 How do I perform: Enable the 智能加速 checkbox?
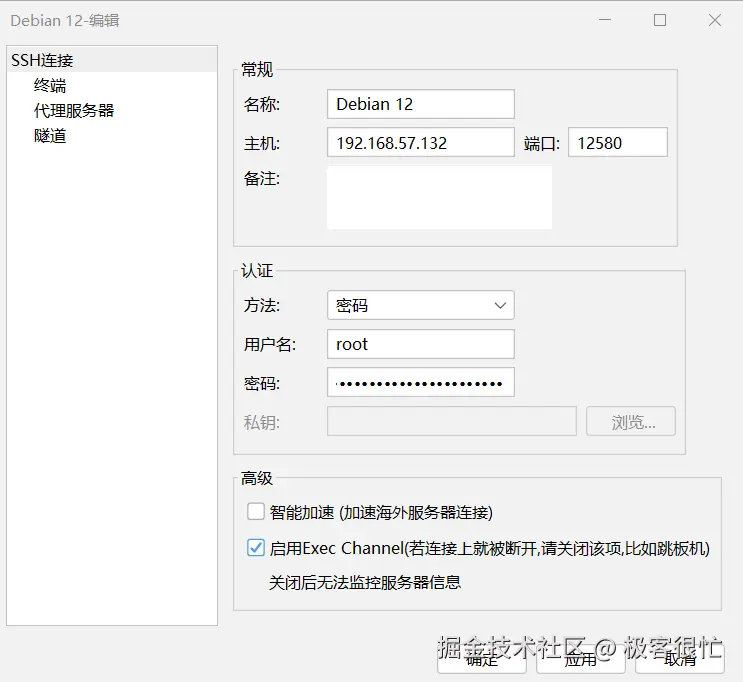coord(256,512)
